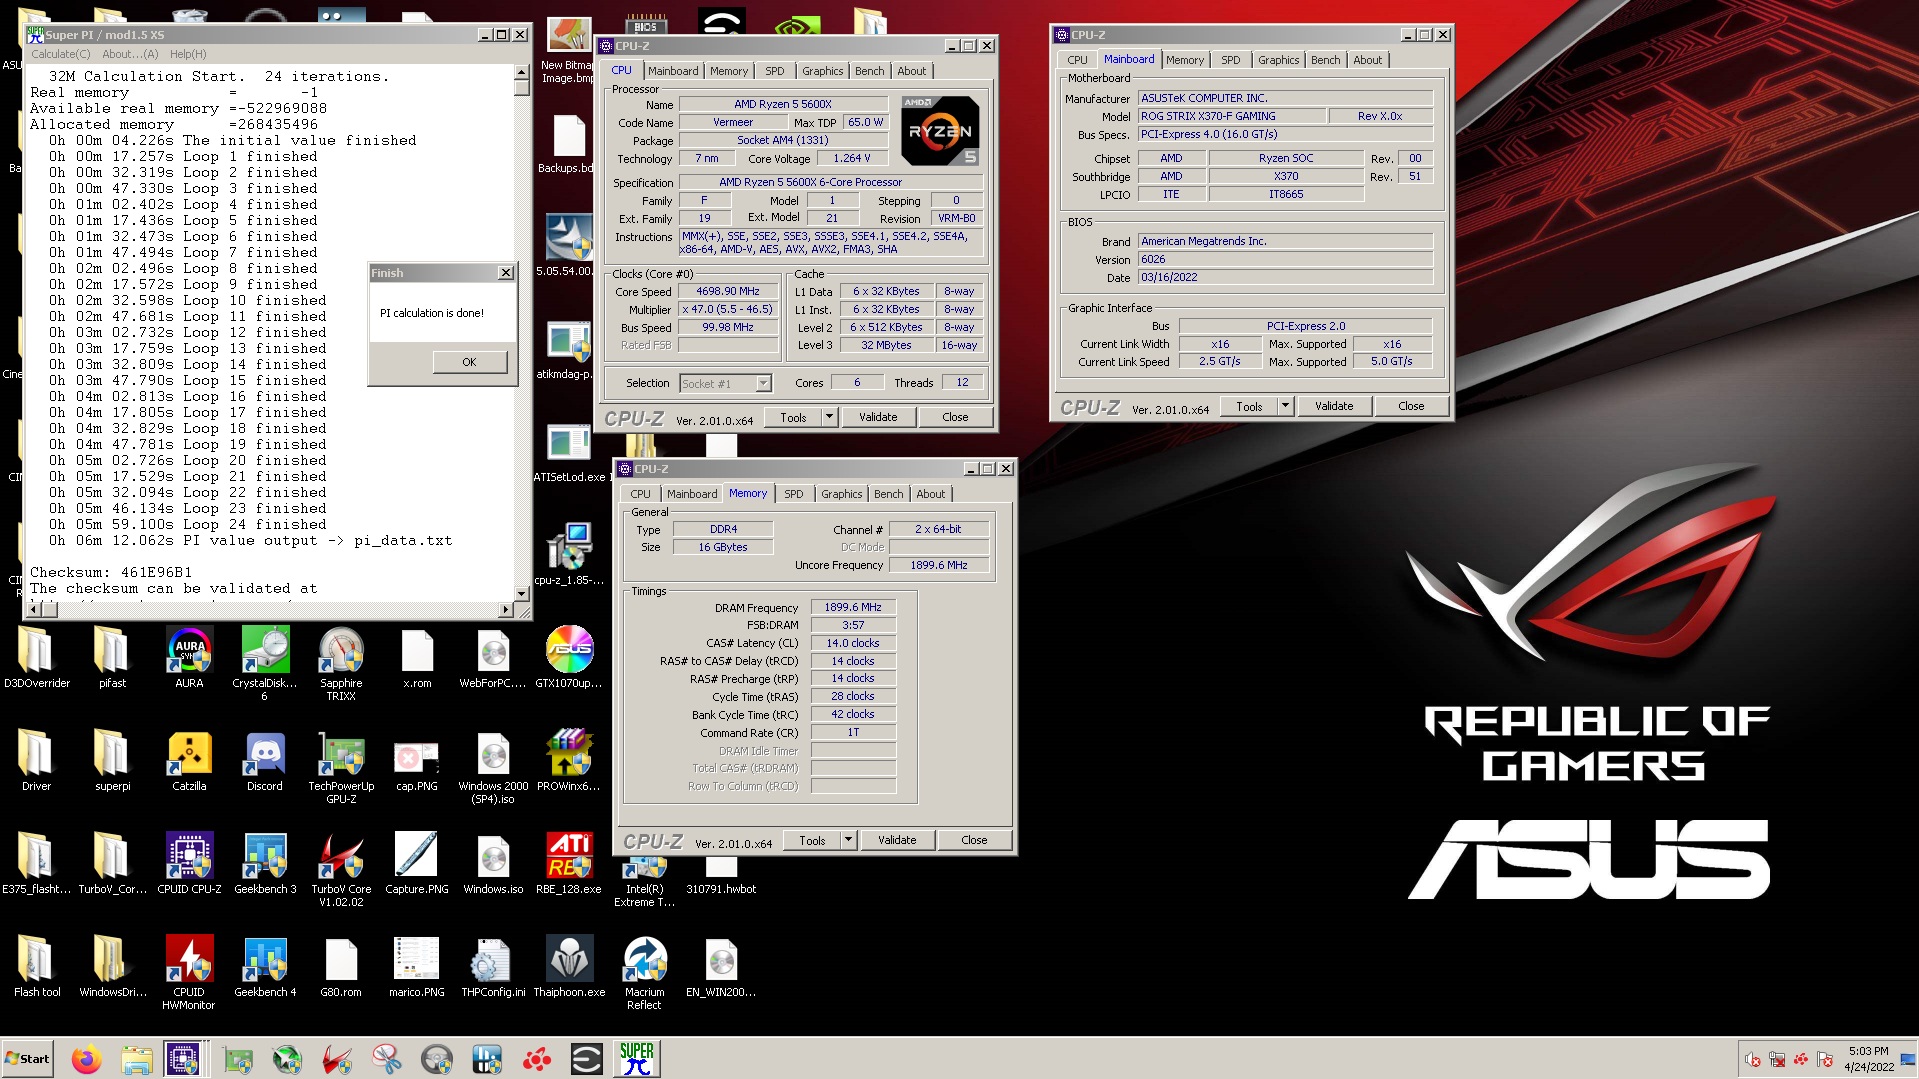Switch to SPD tab in CPU-Z CPU window
Image resolution: width=1919 pixels, height=1079 pixels.
point(775,71)
